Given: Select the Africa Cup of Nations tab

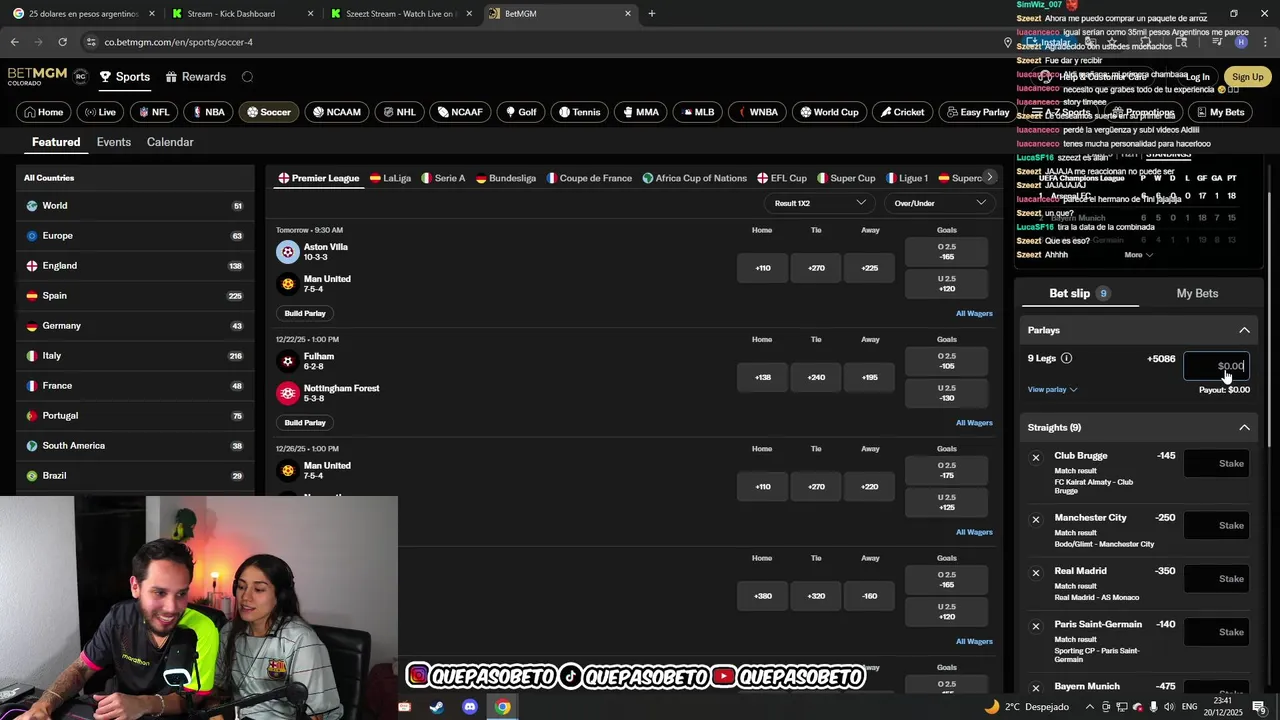Looking at the screenshot, I should tap(694, 178).
